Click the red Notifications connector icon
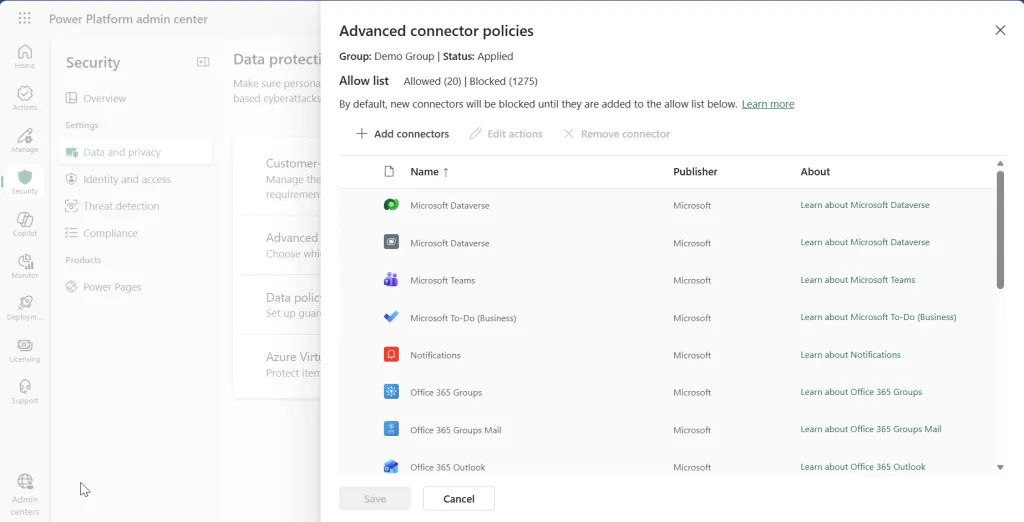Image resolution: width=1024 pixels, height=522 pixels. point(391,355)
